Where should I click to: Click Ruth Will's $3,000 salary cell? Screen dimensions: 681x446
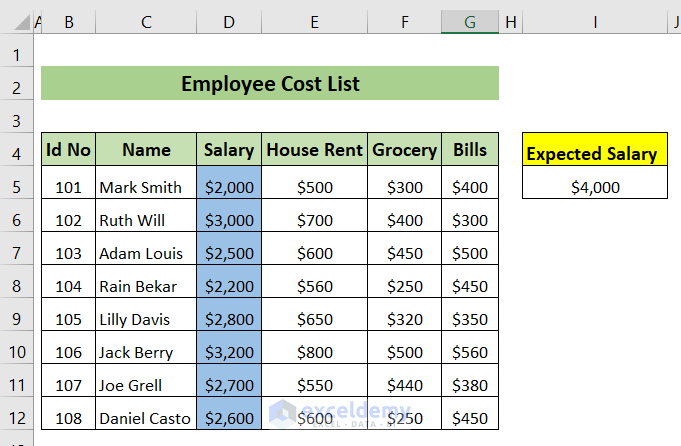point(229,220)
